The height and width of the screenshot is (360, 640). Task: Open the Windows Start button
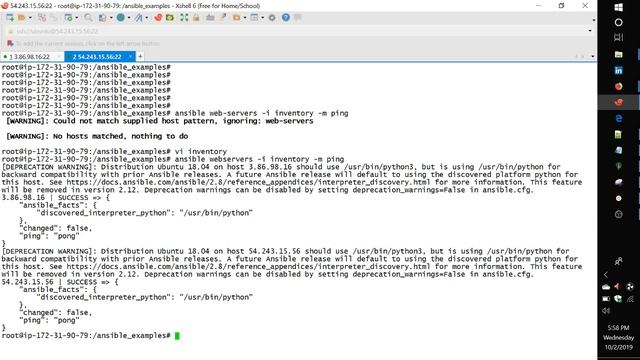[x=618, y=7]
